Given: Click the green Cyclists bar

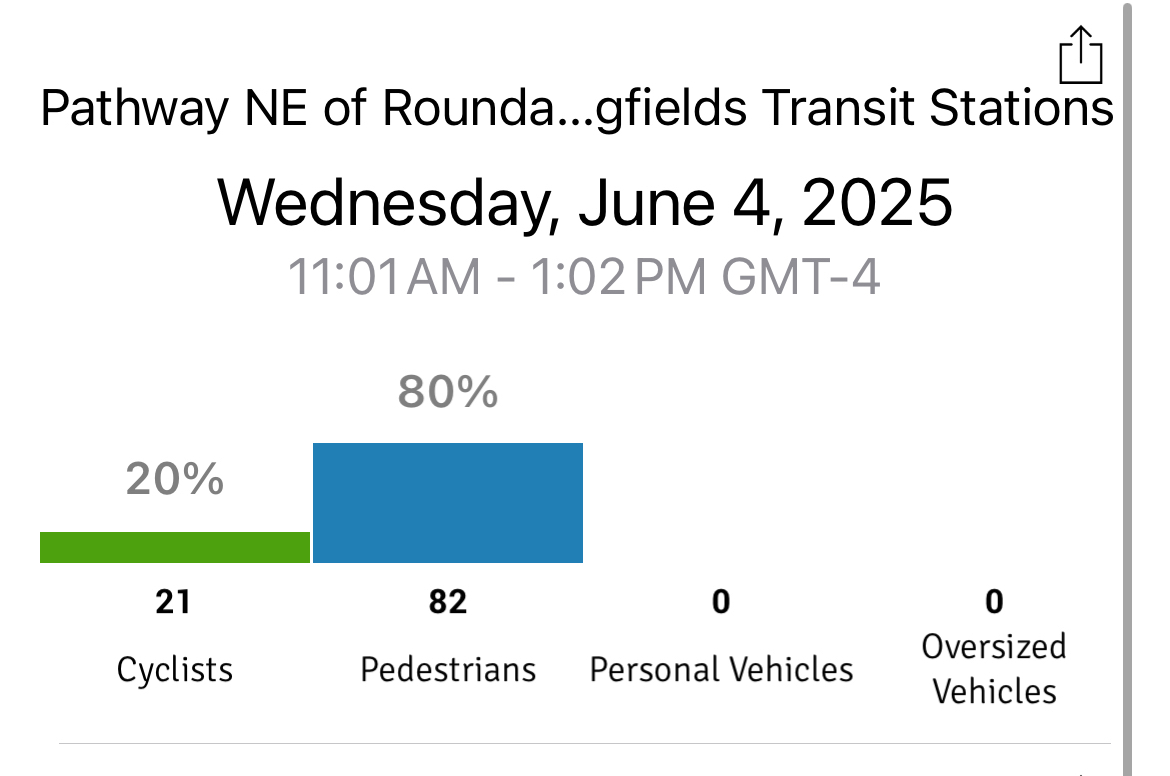Looking at the screenshot, I should click(175, 547).
